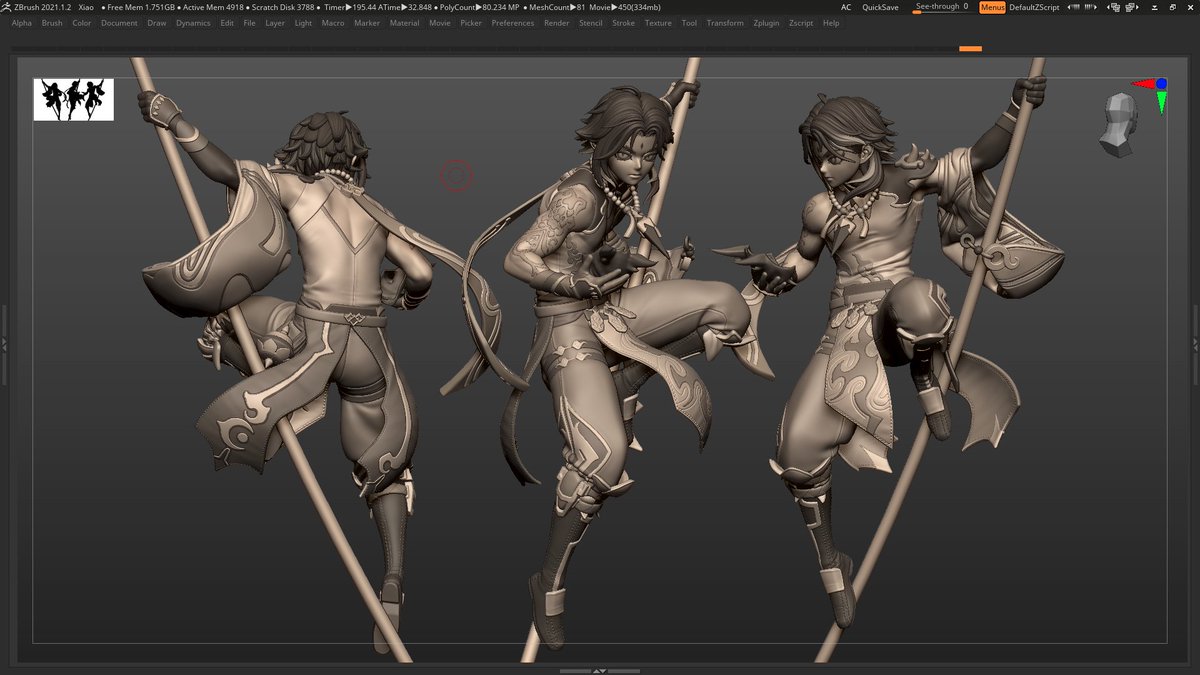Open the Preferences menu
The width and height of the screenshot is (1200, 675).
click(x=513, y=23)
